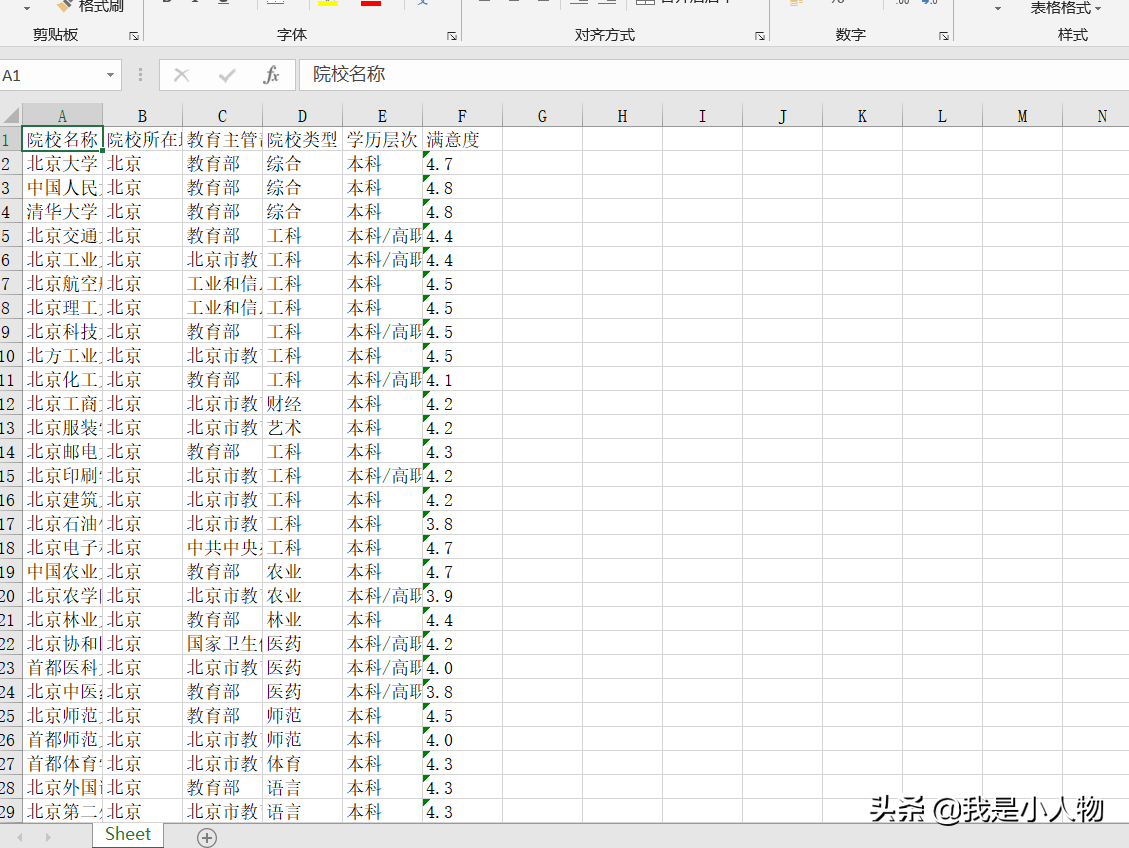
Task: Select column N header
Action: coord(1096,116)
